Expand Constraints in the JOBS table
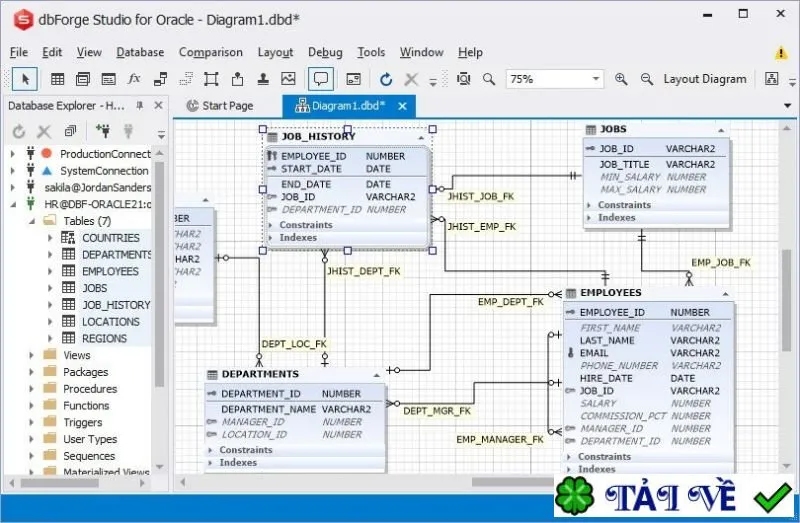800x523 pixels. [x=589, y=205]
